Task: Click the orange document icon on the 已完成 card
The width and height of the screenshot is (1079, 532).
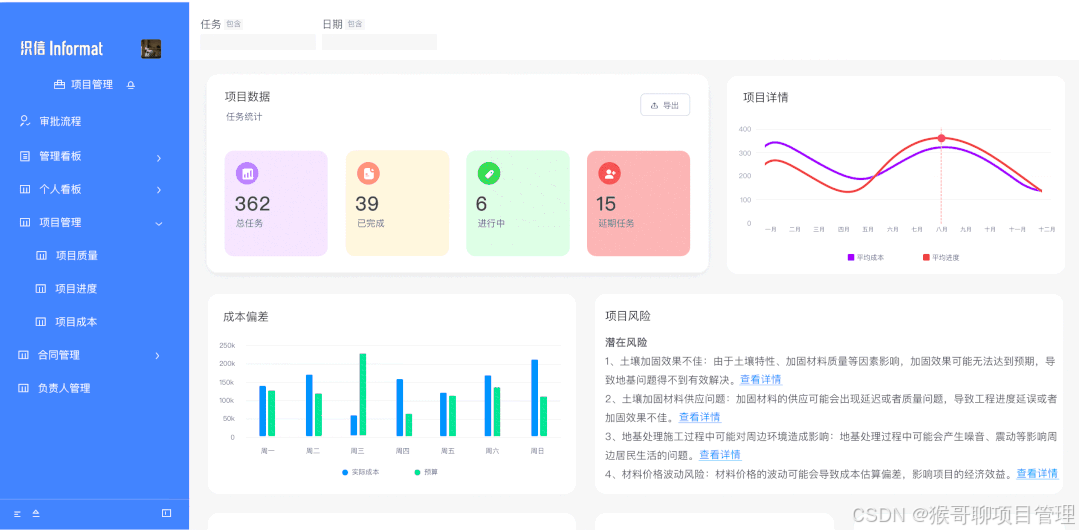Action: tap(368, 173)
